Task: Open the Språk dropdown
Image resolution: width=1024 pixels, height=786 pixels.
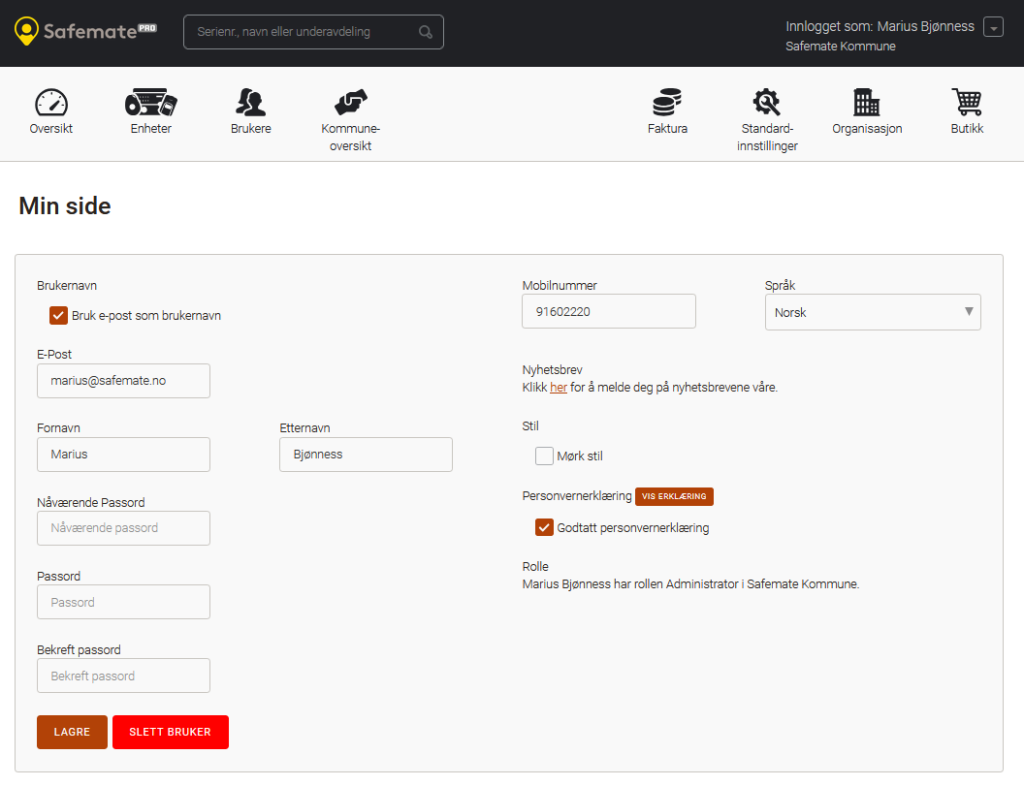Action: point(872,312)
